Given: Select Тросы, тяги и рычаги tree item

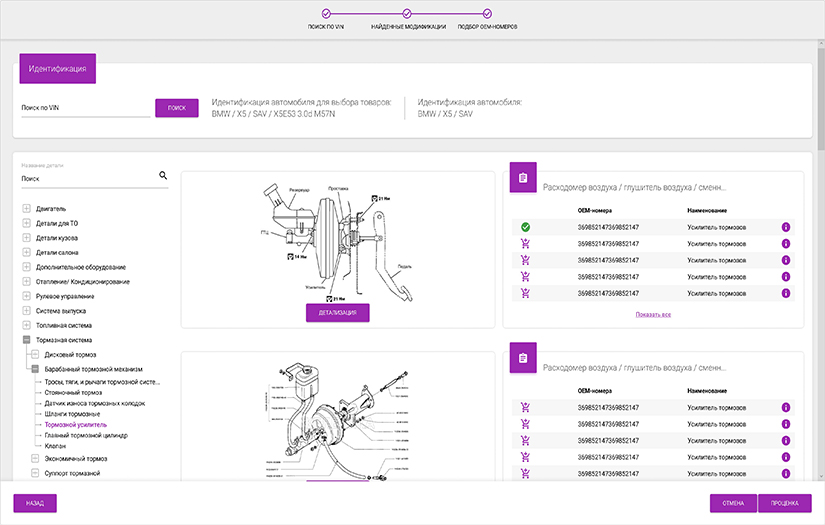Looking at the screenshot, I should click(102, 382).
